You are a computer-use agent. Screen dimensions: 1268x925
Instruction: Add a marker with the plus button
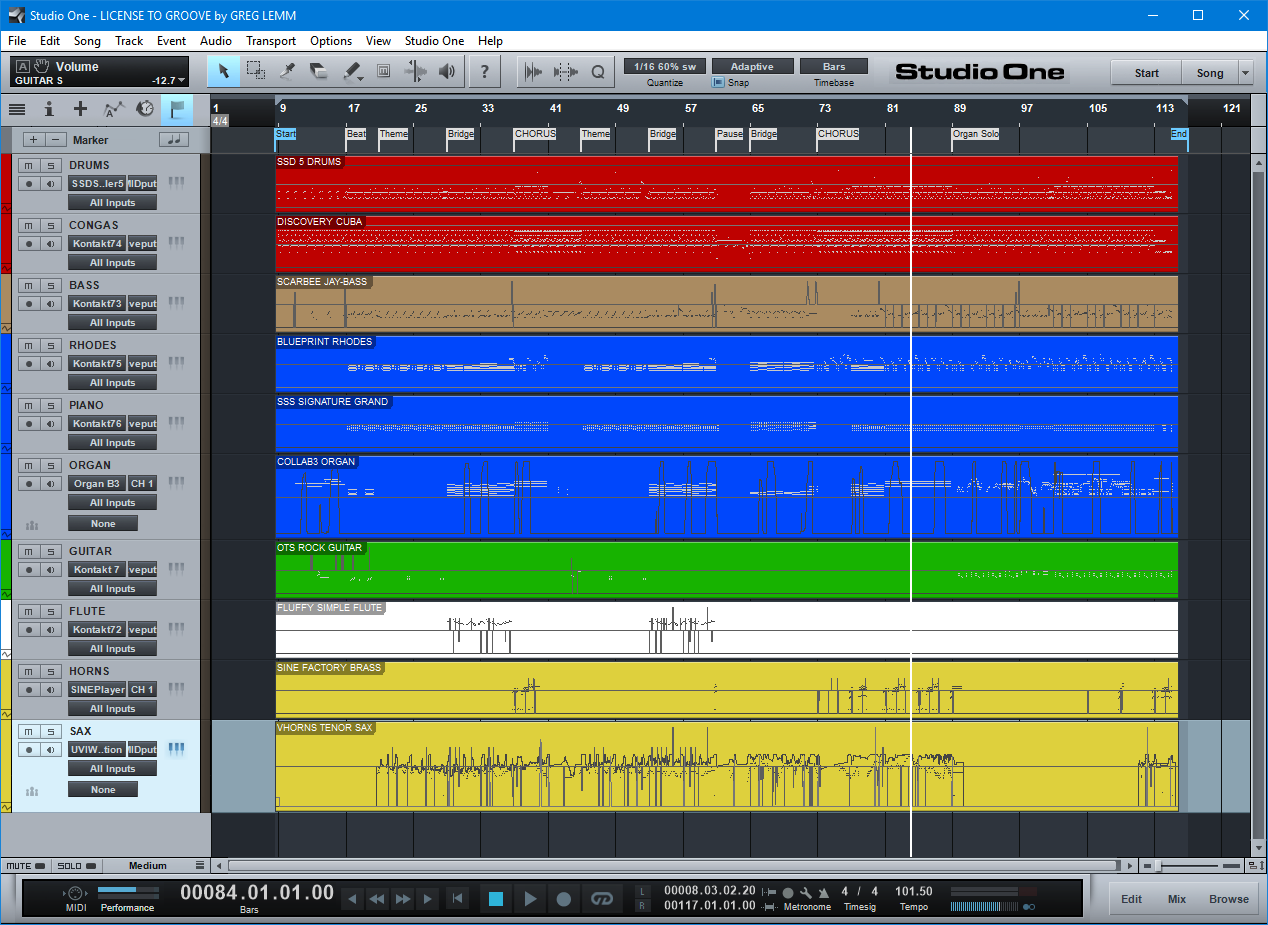pos(33,140)
